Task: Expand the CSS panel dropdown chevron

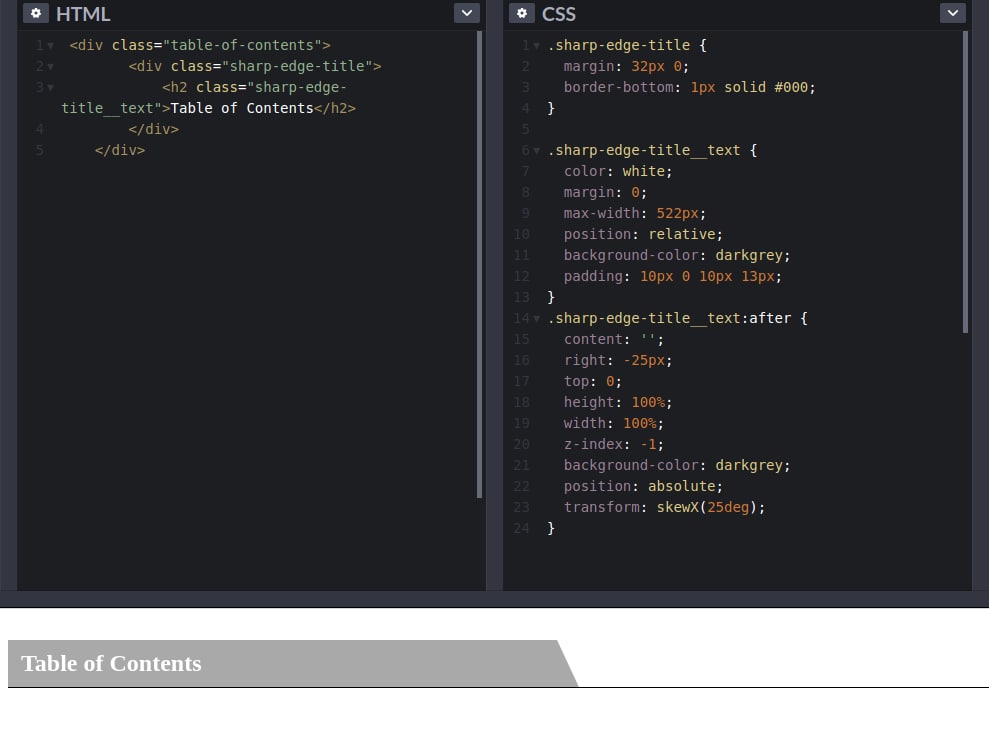Action: pyautogui.click(x=952, y=13)
